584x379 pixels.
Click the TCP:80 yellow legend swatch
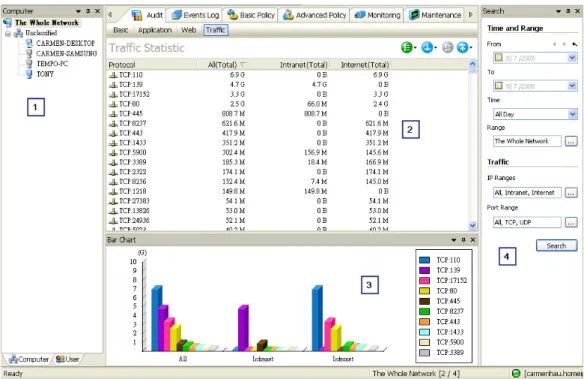point(424,291)
